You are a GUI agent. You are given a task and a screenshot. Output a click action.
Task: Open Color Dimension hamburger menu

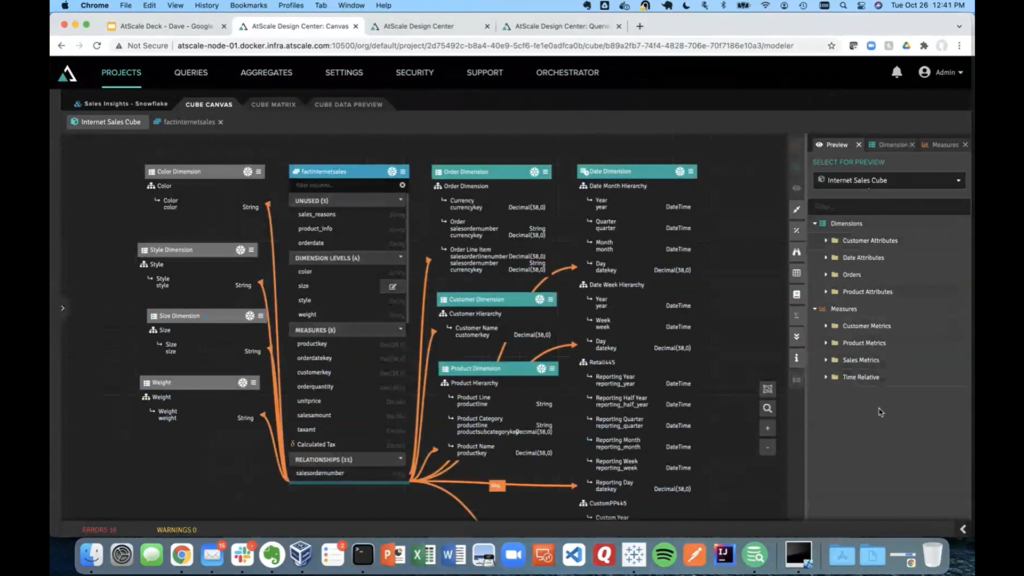(x=259, y=172)
